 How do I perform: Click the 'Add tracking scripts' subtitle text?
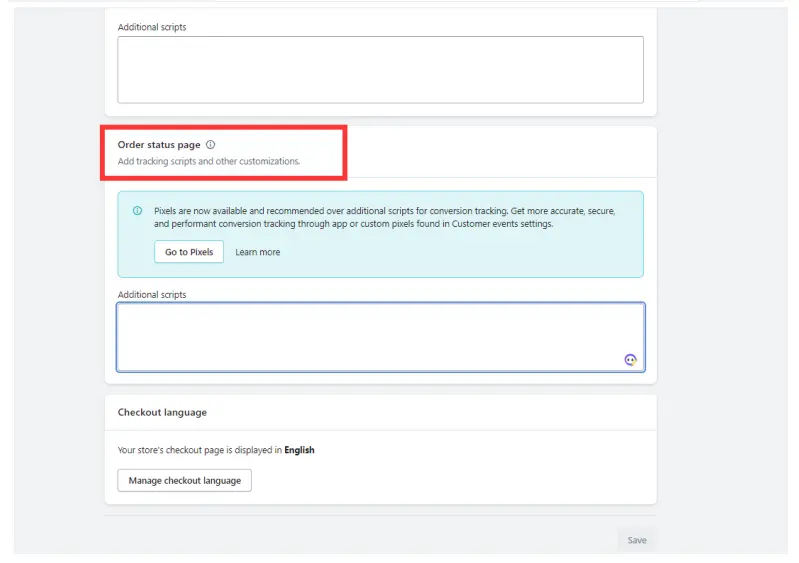point(208,161)
